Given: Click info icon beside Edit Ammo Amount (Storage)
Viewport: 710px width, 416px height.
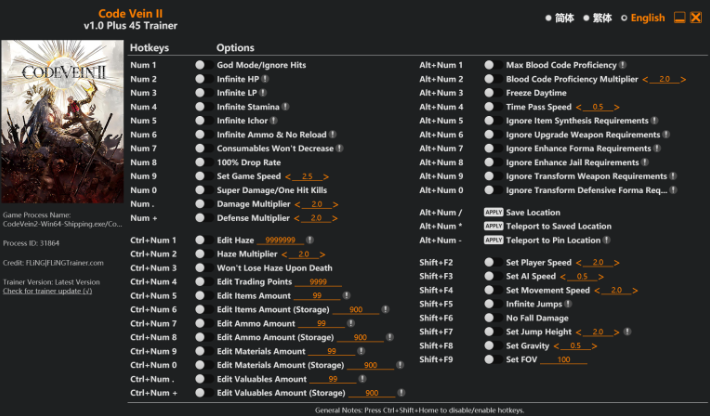Looking at the screenshot, I should click(390, 337).
